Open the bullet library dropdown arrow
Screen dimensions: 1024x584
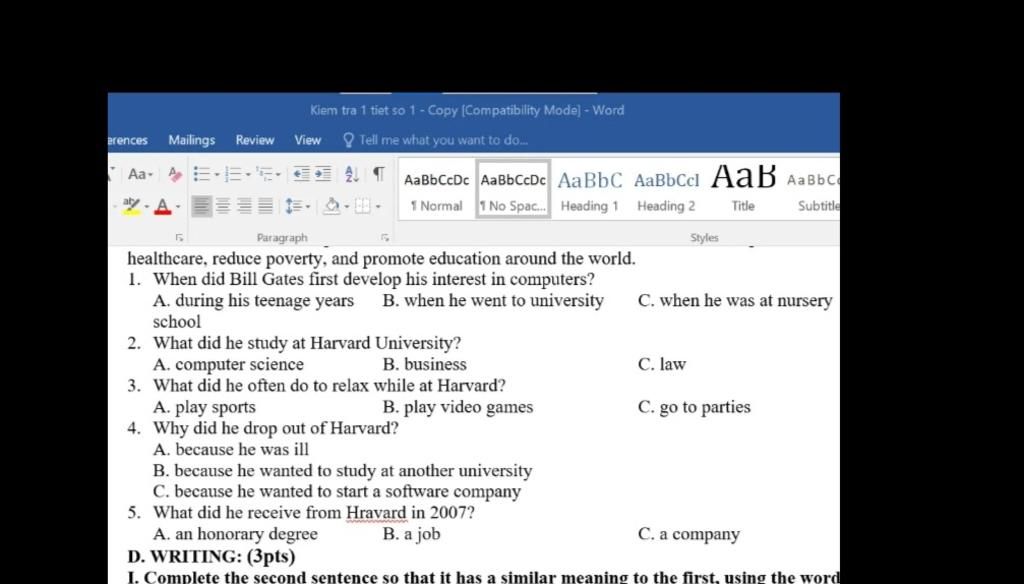(216, 175)
